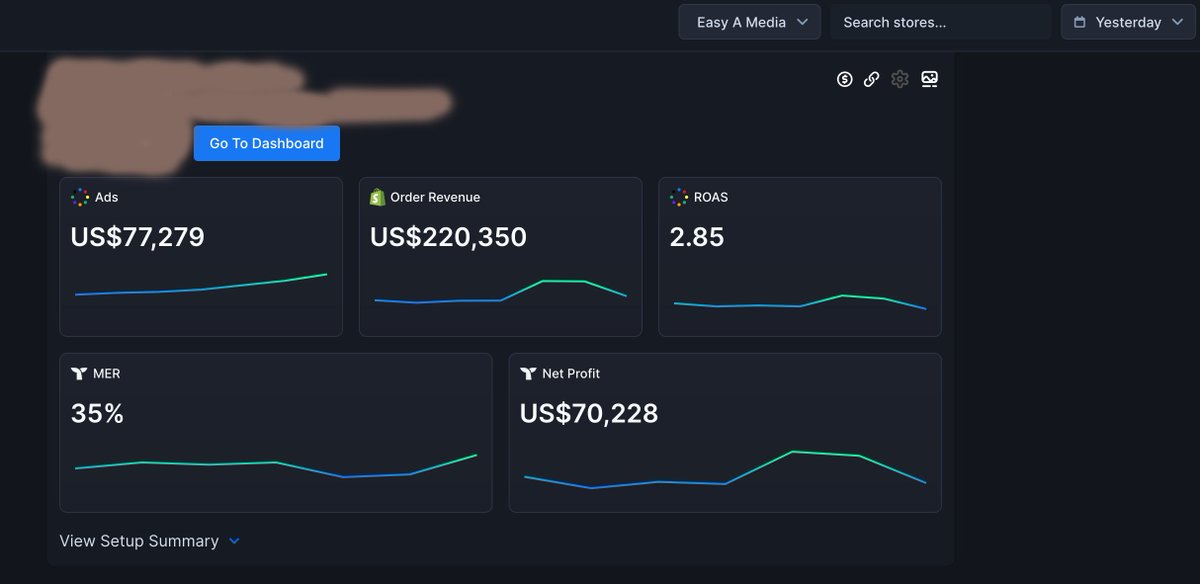
Task: Click the Order Revenue value US$220,350
Action: (448, 237)
